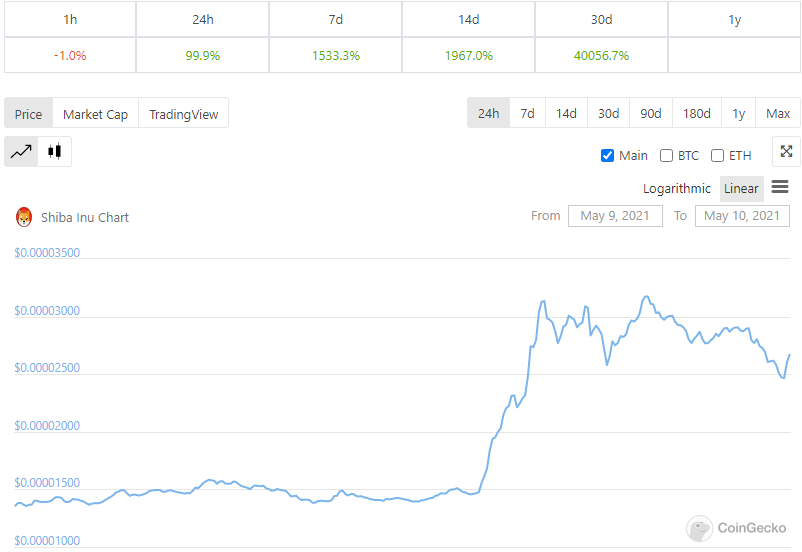Click the 1h table header
This screenshot has width=802, height=552.
click(70, 19)
